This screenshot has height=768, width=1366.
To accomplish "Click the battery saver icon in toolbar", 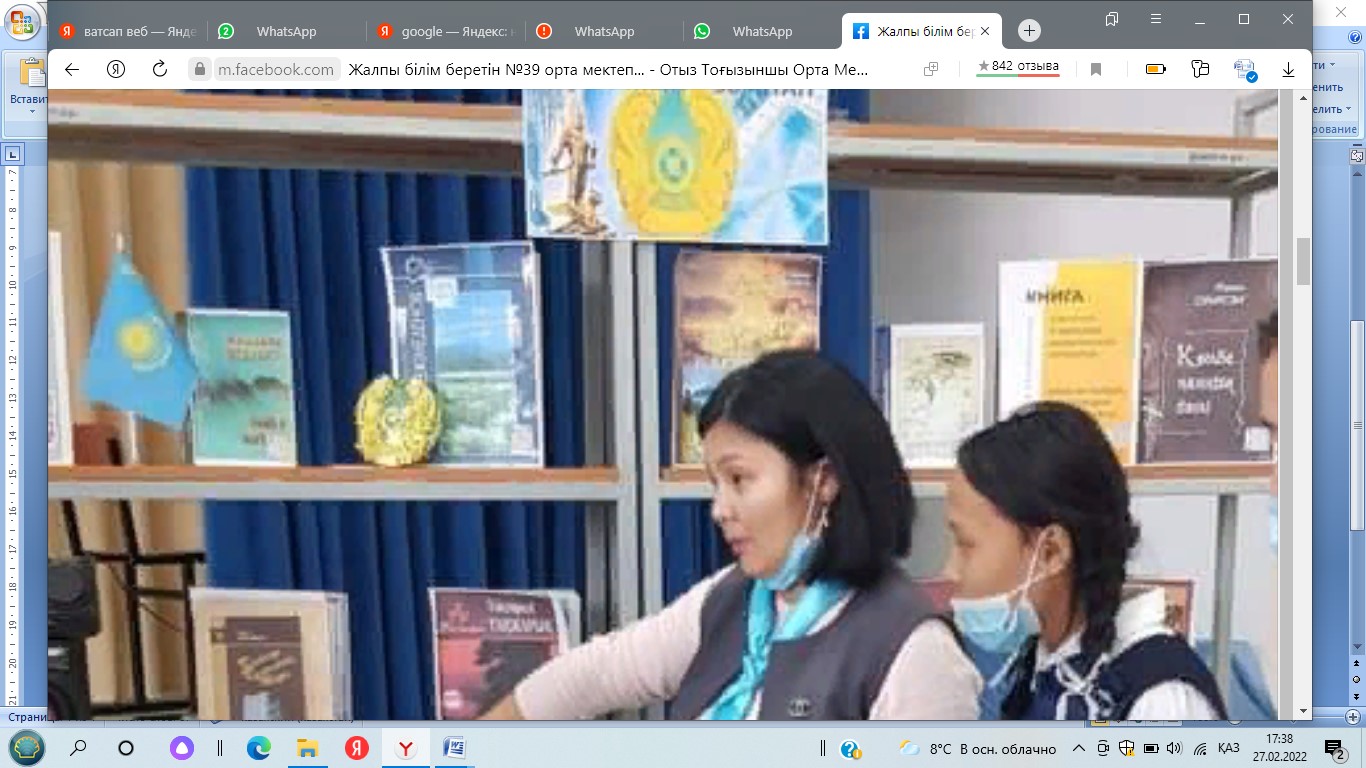I will [x=1155, y=69].
